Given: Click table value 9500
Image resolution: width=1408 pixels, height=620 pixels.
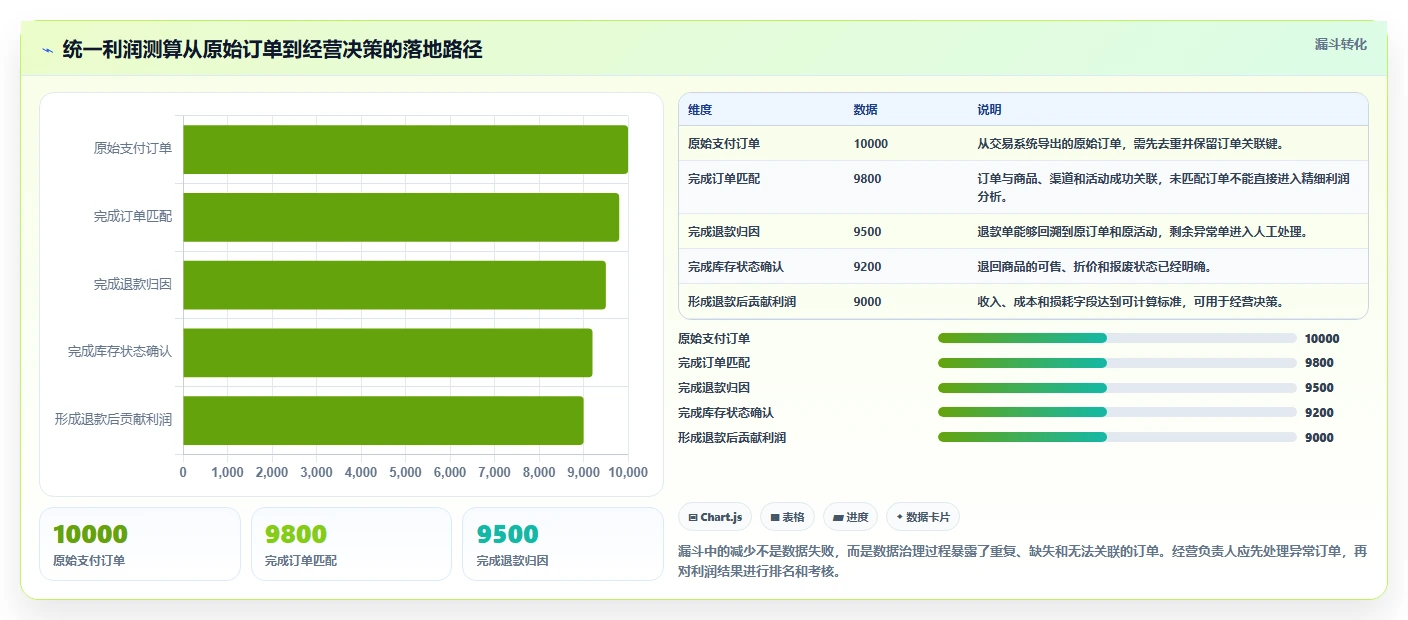Looking at the screenshot, I should [x=868, y=232].
